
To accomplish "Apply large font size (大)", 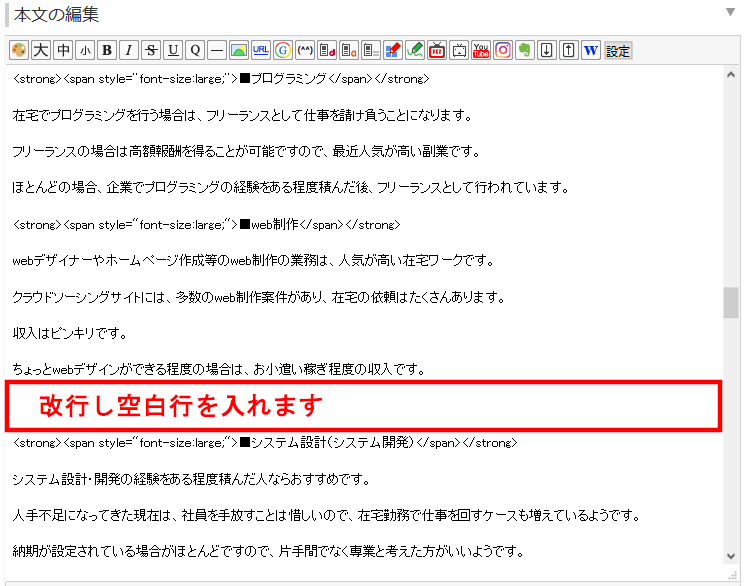I will (41, 50).
